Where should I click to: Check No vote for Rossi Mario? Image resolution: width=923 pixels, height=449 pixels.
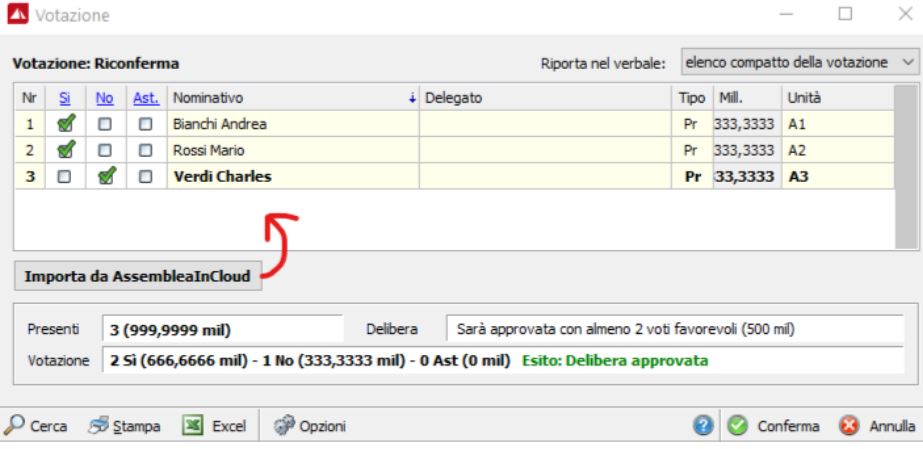point(105,151)
